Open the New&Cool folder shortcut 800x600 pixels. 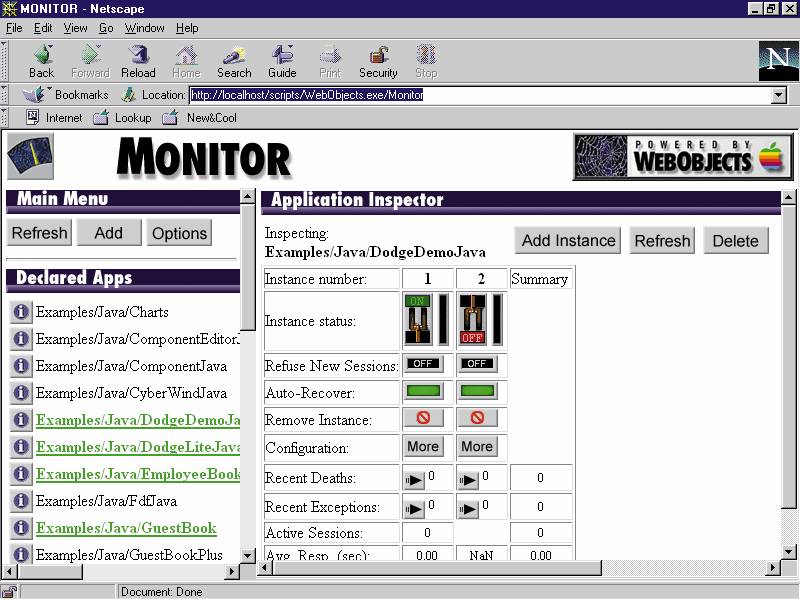(x=199, y=118)
